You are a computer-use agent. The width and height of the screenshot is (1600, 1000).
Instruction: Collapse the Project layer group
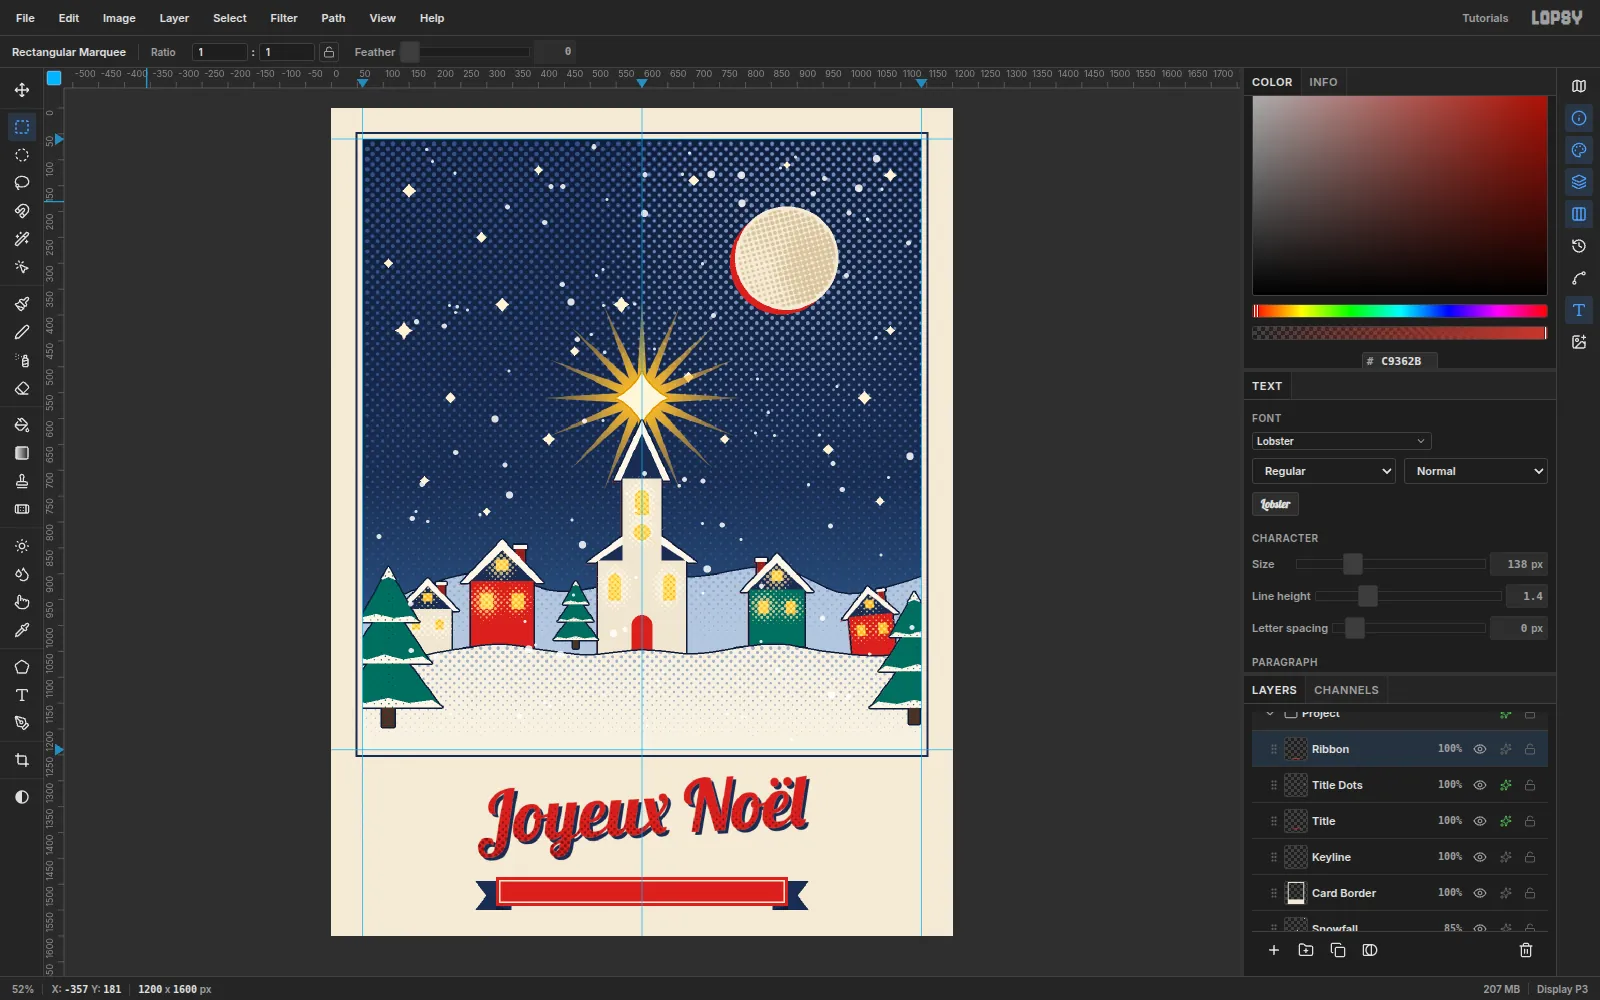click(x=1270, y=714)
